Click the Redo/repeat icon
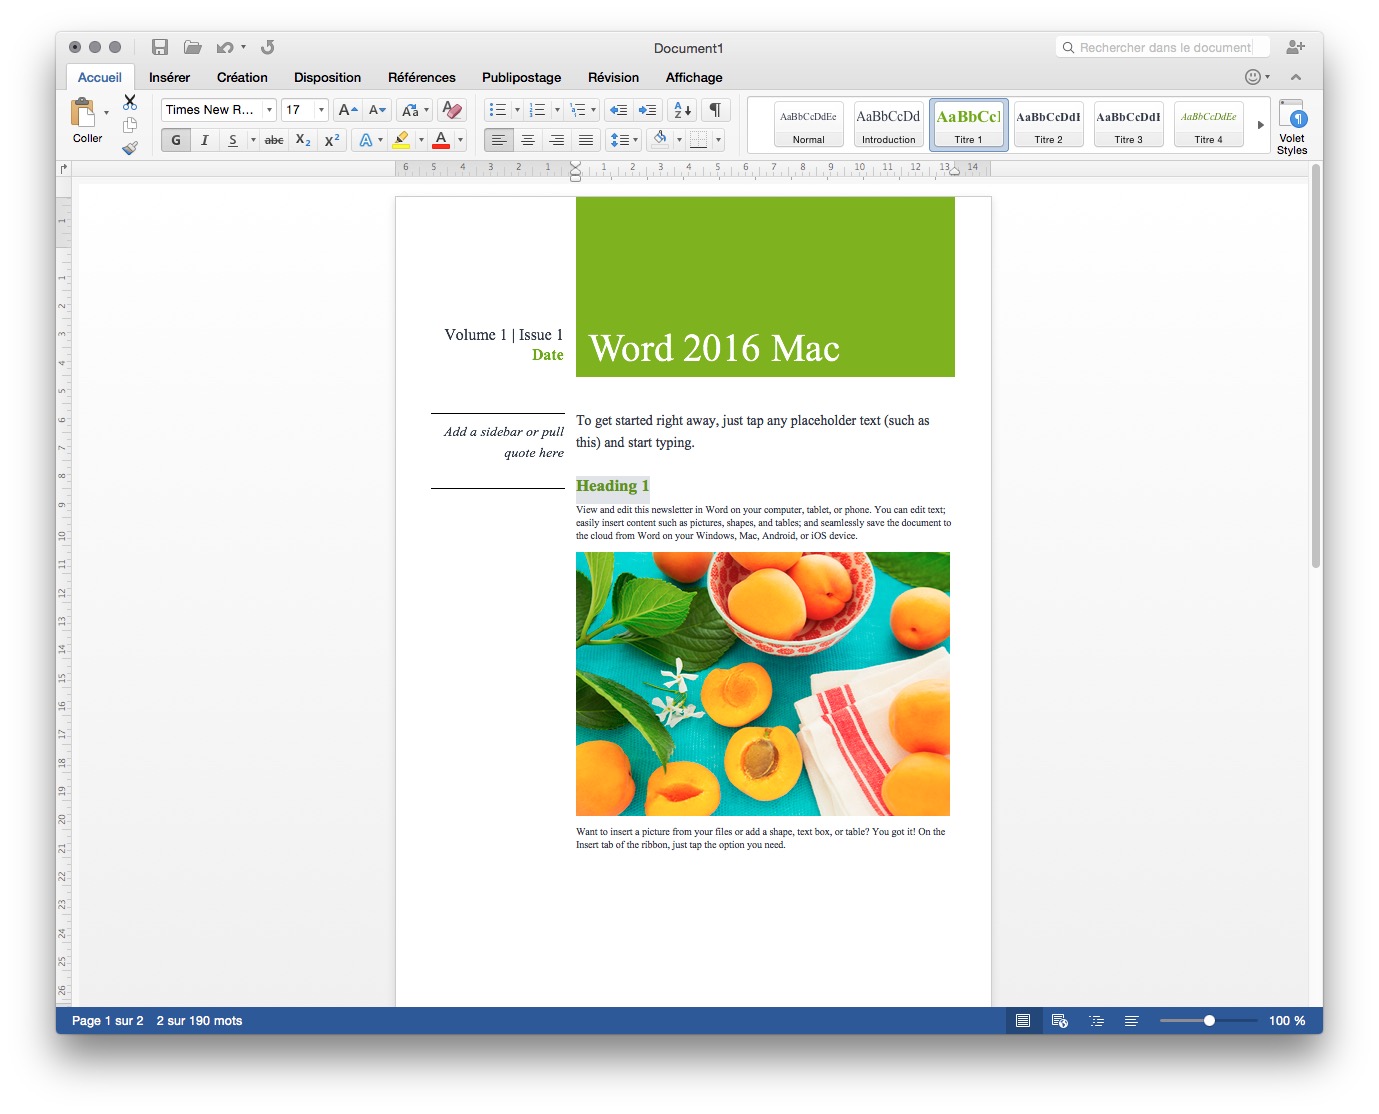 click(268, 47)
